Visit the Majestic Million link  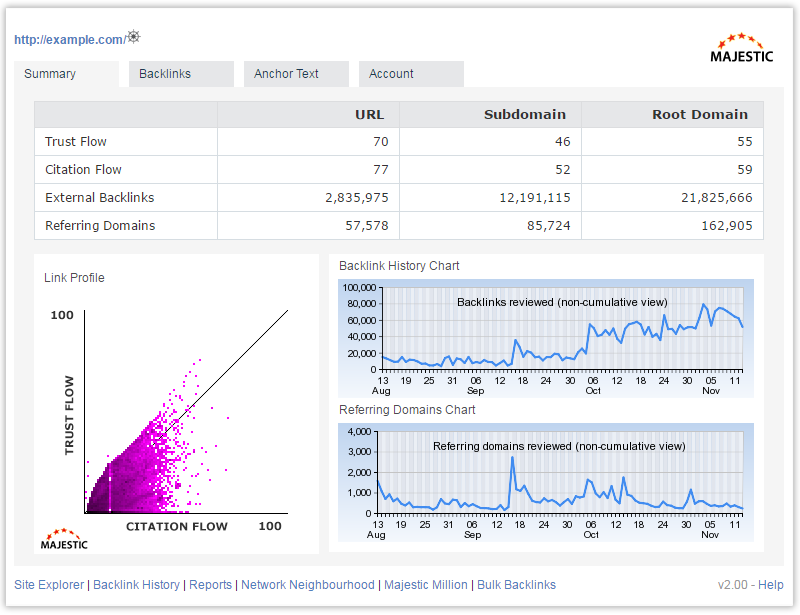425,585
